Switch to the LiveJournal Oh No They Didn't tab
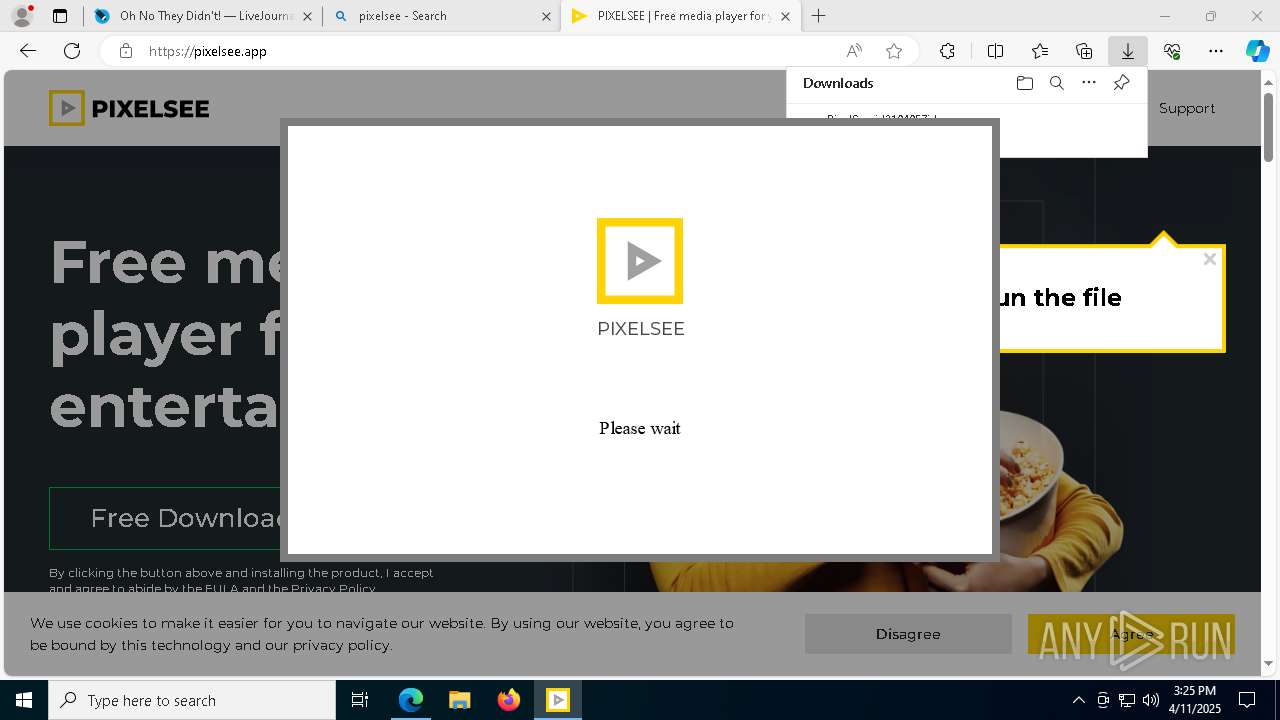Viewport: 1280px width, 720px height. point(202,16)
